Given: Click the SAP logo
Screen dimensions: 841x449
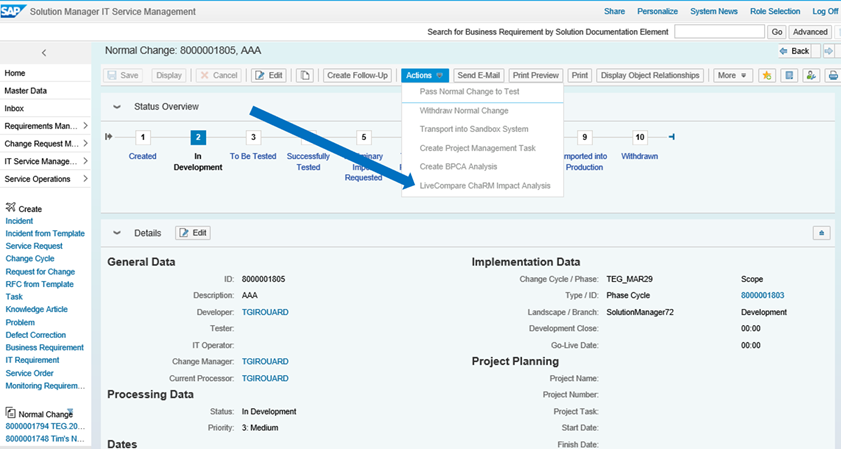Looking at the screenshot, I should 13,11.
